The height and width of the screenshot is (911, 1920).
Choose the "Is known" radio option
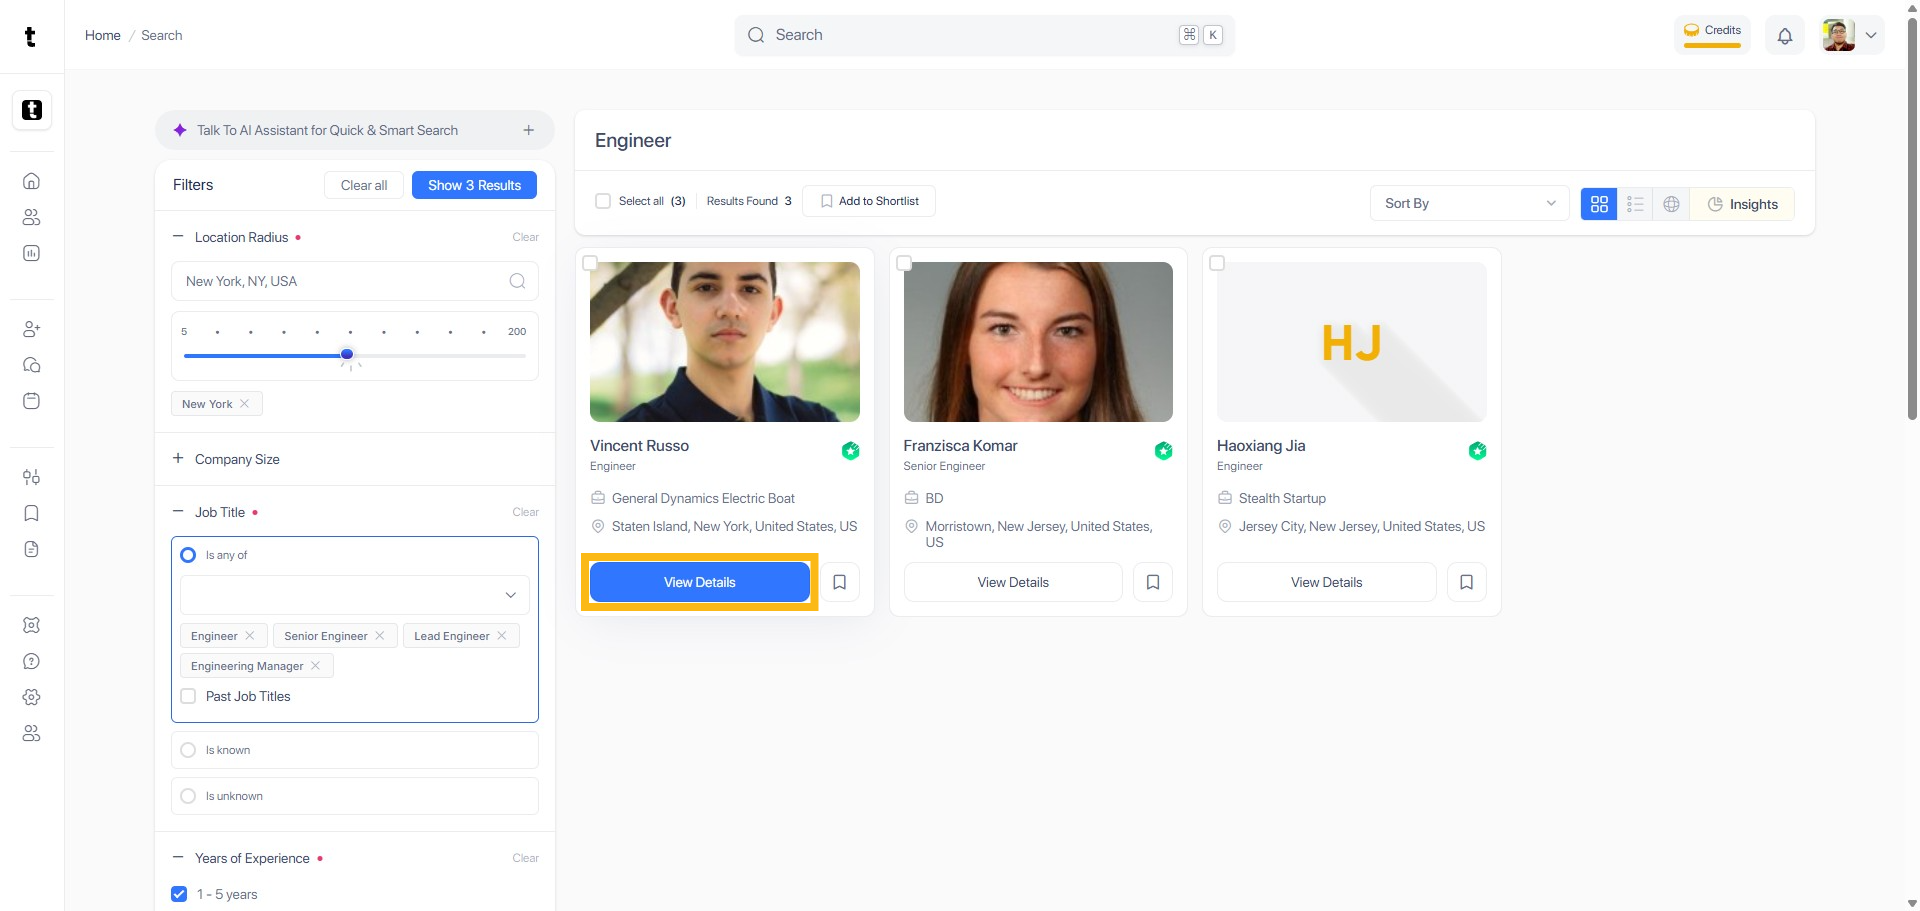click(x=188, y=750)
